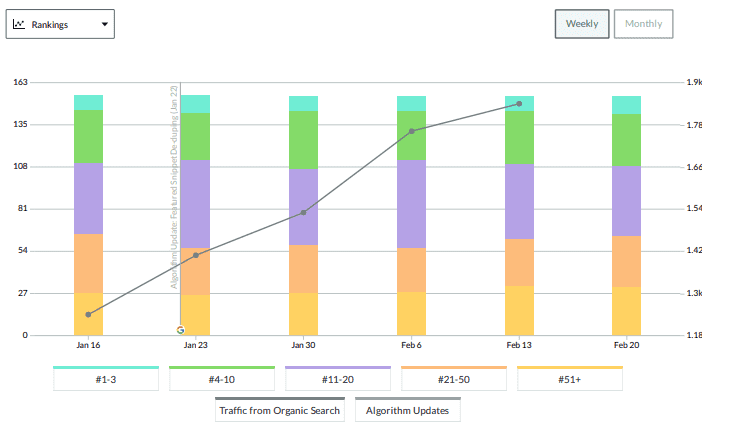Toggle the #4-10 legend series

coord(222,380)
